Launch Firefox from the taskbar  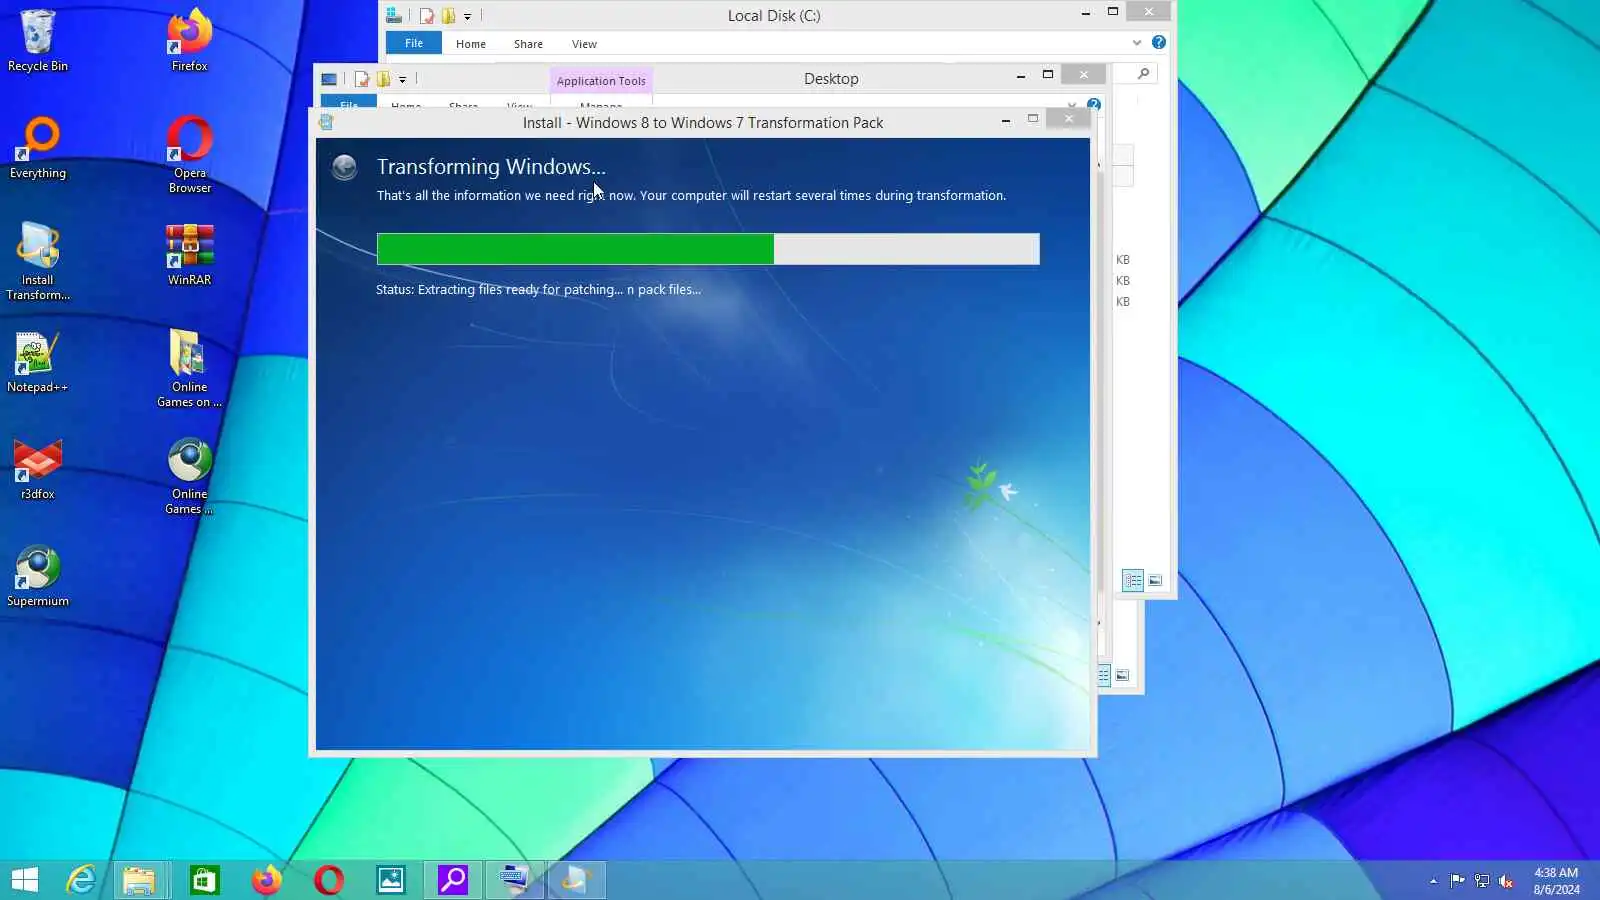(266, 880)
